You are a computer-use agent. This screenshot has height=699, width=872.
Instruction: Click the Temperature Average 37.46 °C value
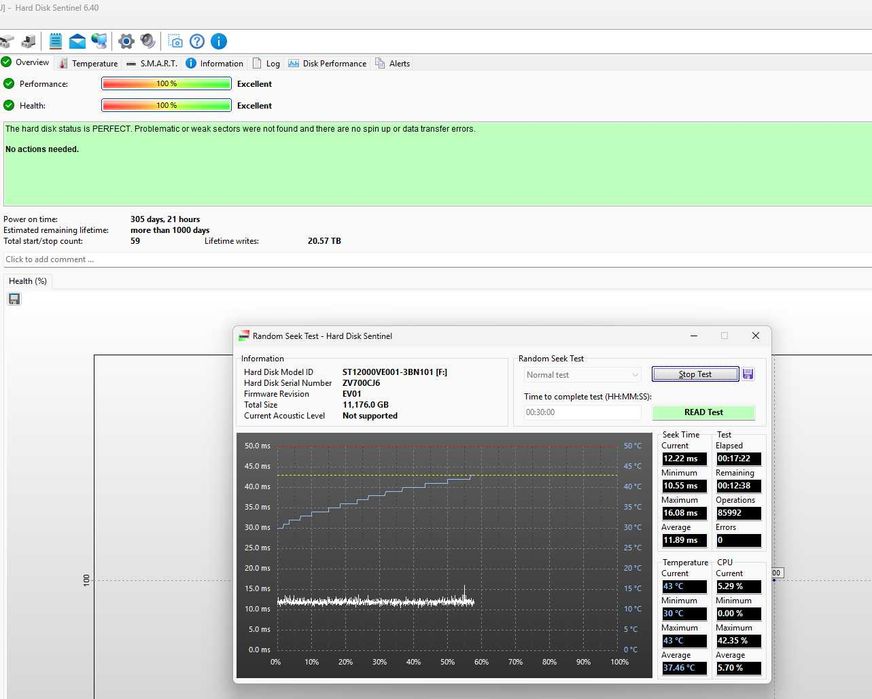click(x=684, y=668)
